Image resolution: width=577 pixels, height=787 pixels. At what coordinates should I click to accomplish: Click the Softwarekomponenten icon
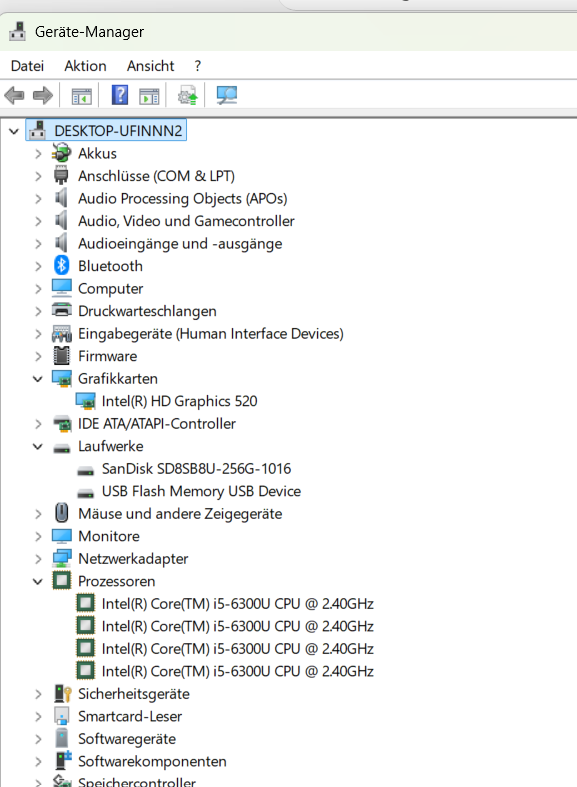point(63,761)
